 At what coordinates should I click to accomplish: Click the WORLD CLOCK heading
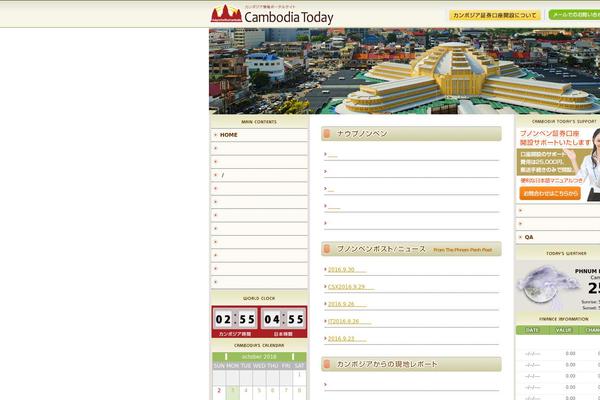click(x=259, y=299)
